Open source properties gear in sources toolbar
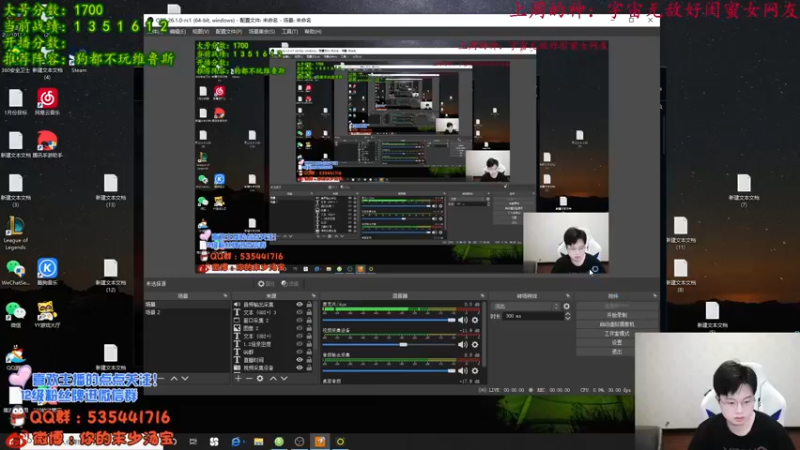The height and width of the screenshot is (450, 800). pos(260,379)
